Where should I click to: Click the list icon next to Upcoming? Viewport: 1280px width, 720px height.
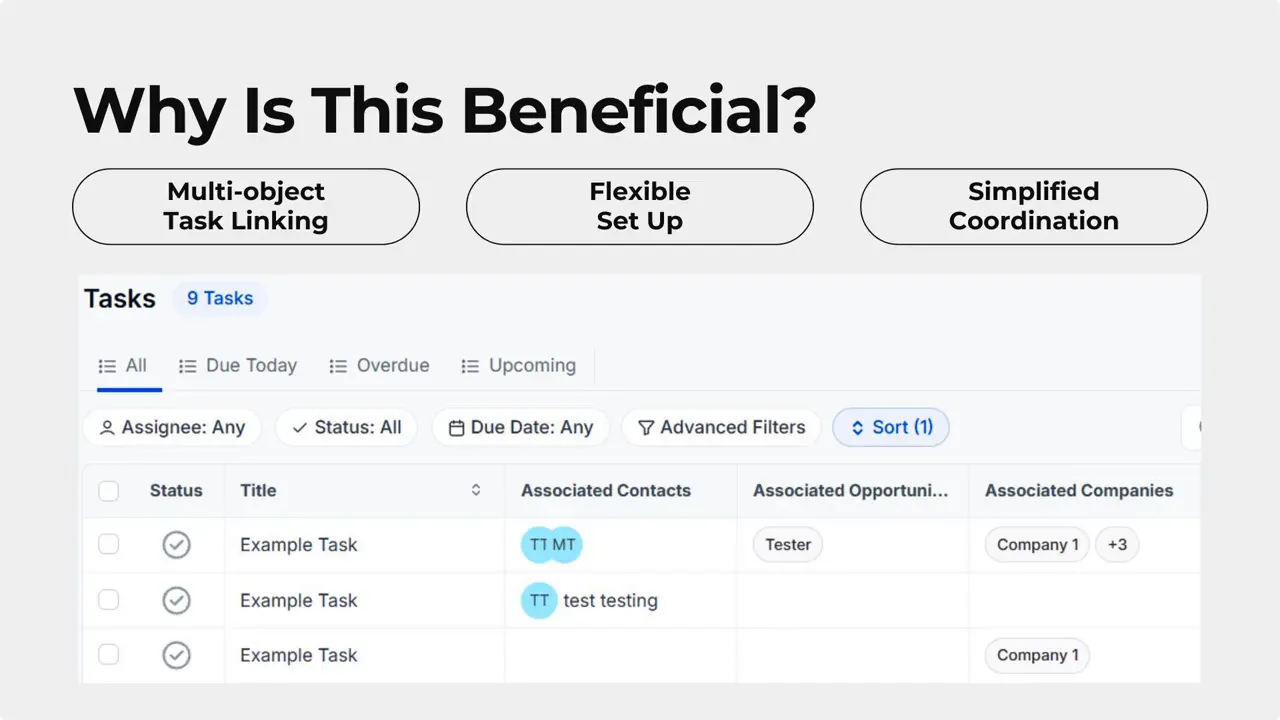coord(470,365)
